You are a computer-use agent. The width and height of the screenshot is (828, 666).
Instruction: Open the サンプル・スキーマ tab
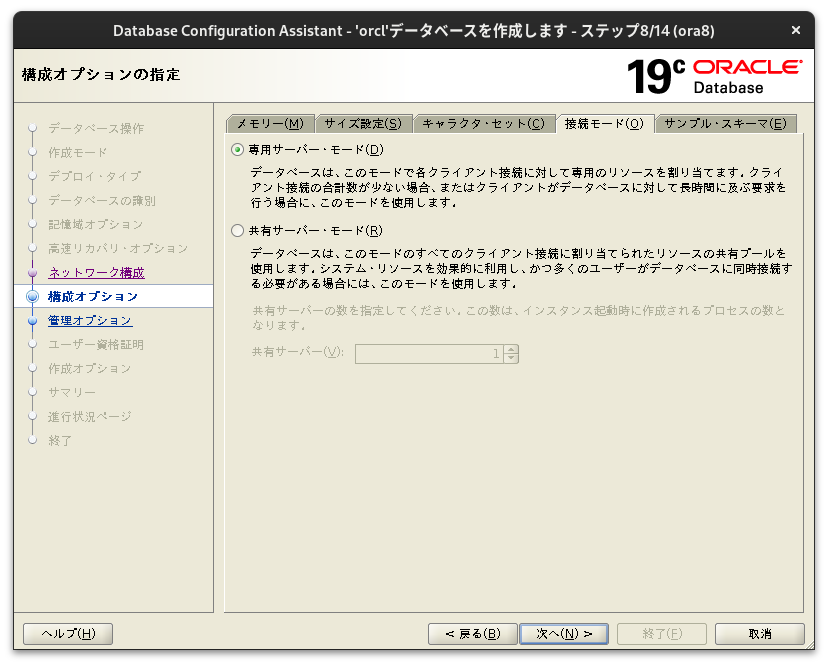[x=725, y=123]
